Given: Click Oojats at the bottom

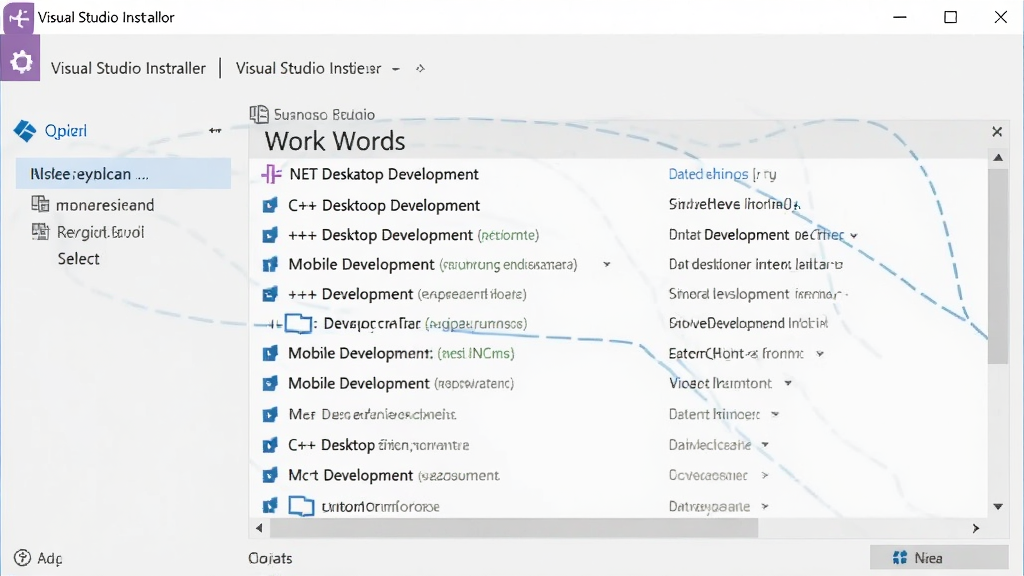Looking at the screenshot, I should click(270, 558).
